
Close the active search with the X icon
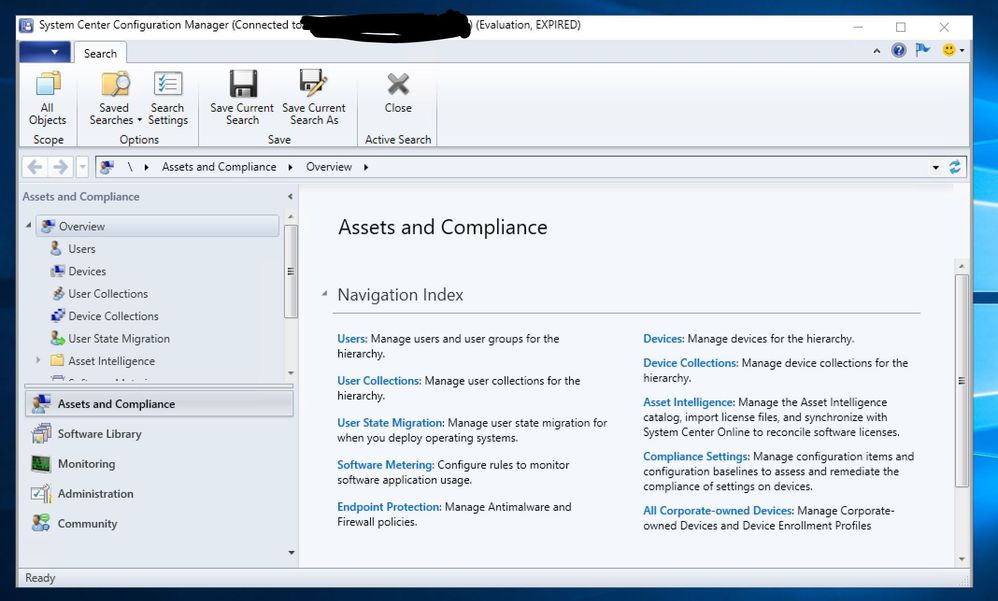(398, 83)
